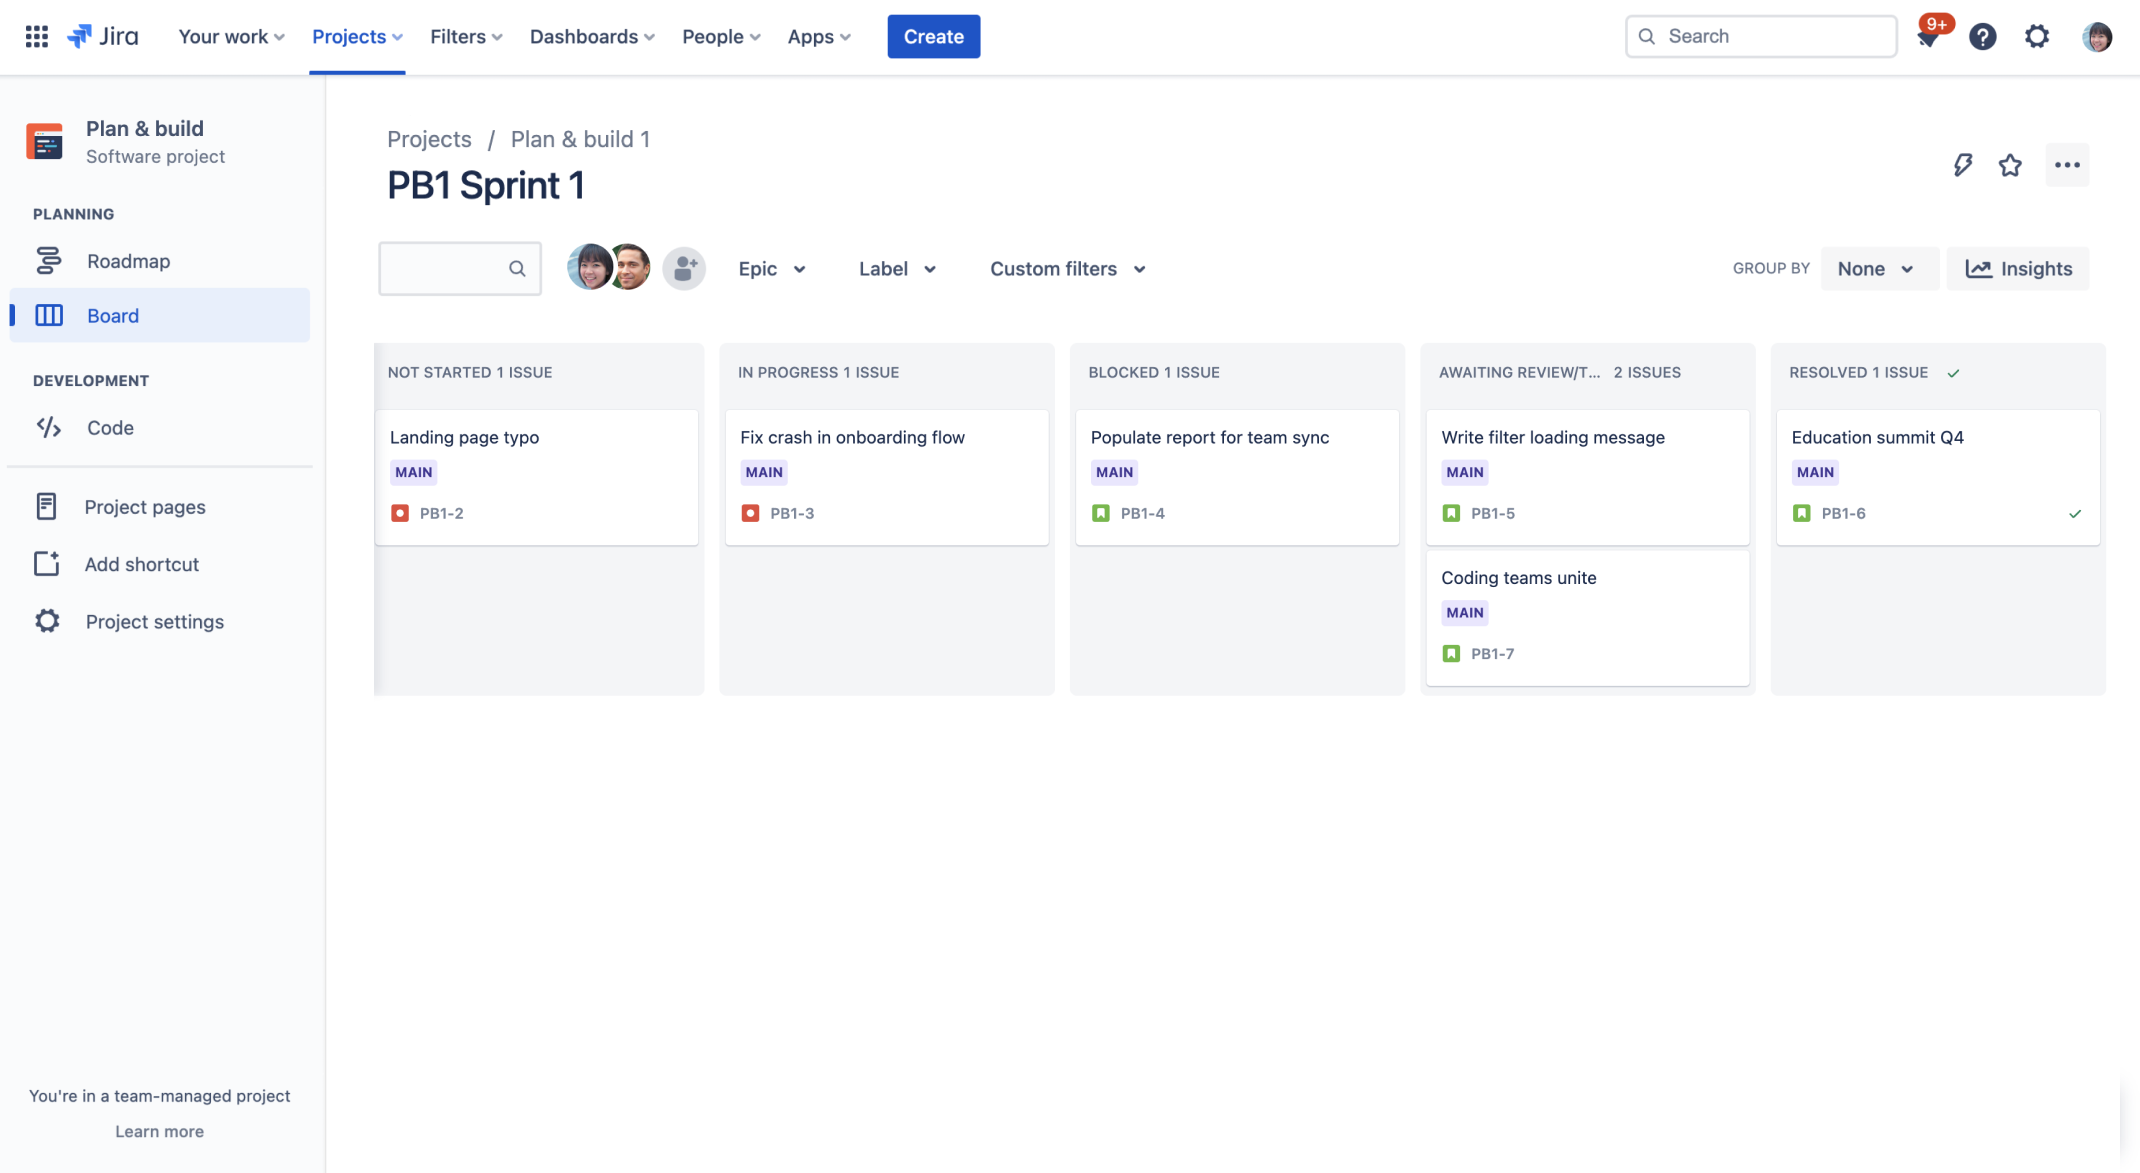Open the Projects menu in top nav

(357, 36)
